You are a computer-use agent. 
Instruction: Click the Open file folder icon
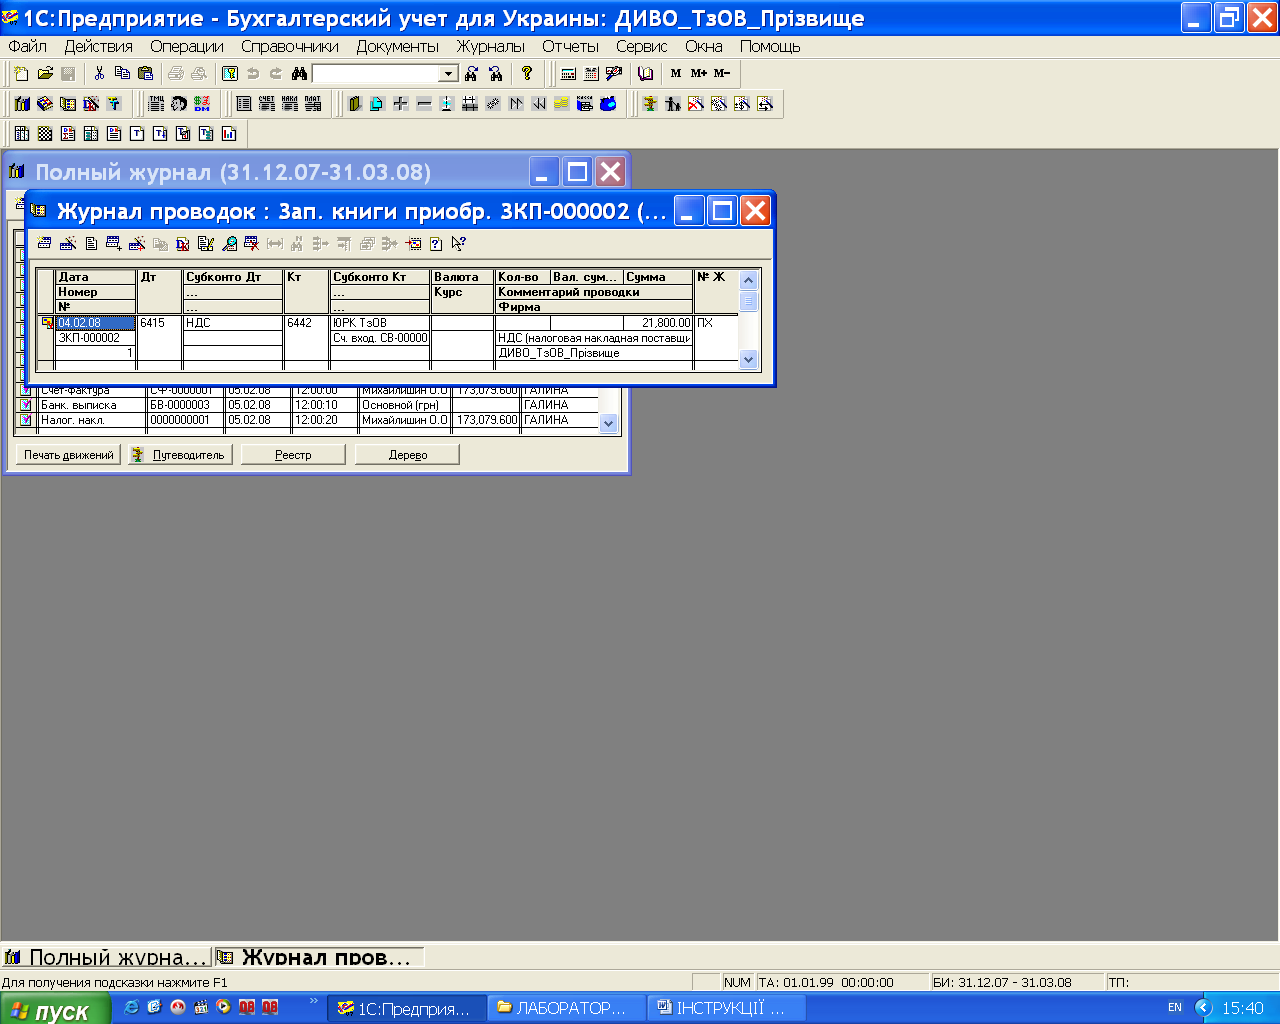point(45,73)
